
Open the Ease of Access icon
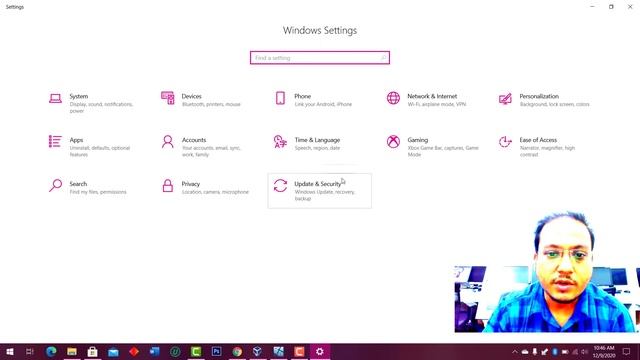click(505, 142)
